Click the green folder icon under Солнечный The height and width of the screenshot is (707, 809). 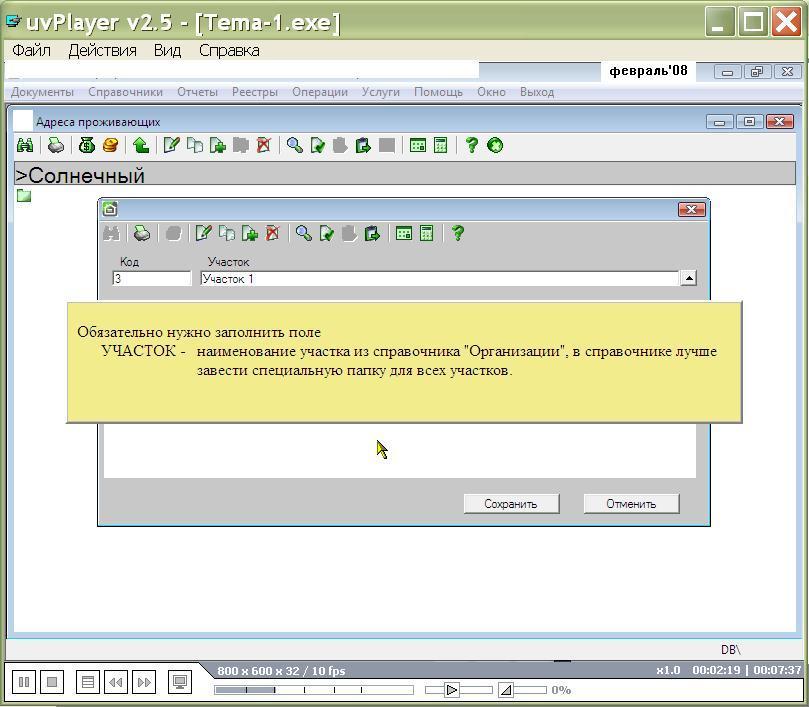(24, 196)
